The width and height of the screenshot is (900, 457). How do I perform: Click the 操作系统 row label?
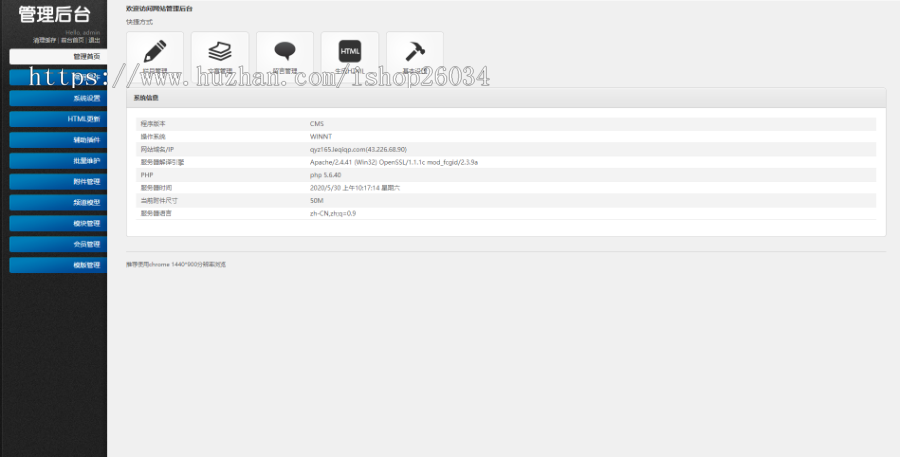(153, 137)
